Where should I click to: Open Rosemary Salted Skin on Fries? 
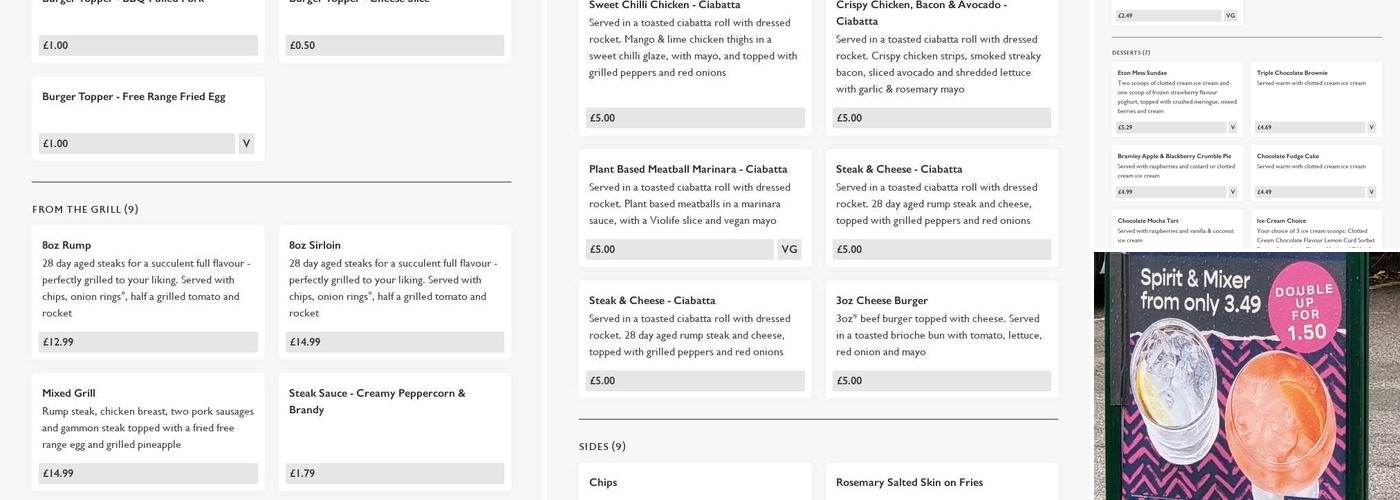pos(909,482)
